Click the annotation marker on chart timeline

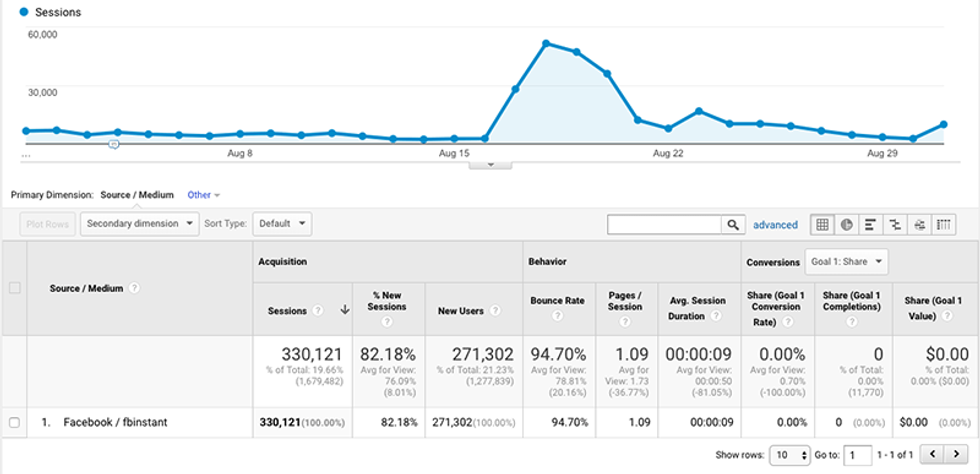pos(114,144)
